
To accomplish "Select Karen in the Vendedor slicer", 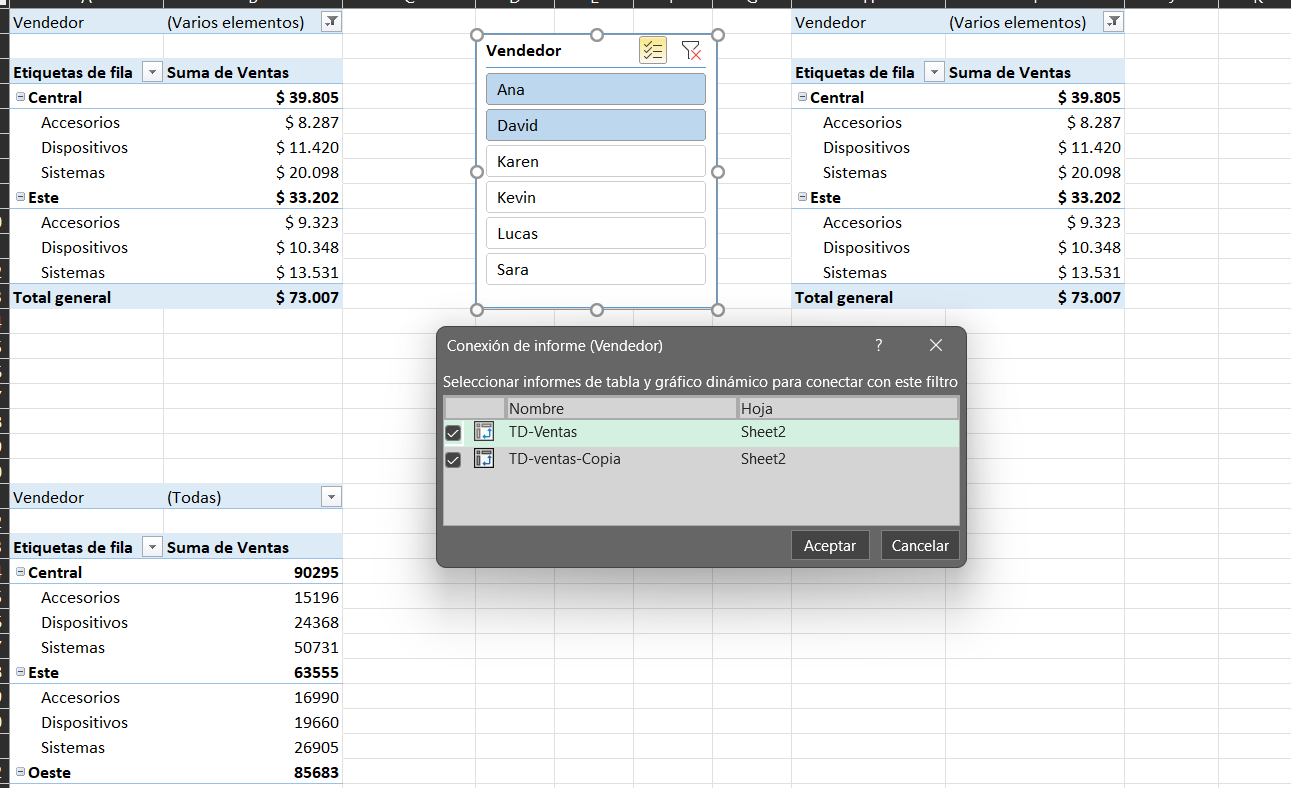I will (596, 161).
